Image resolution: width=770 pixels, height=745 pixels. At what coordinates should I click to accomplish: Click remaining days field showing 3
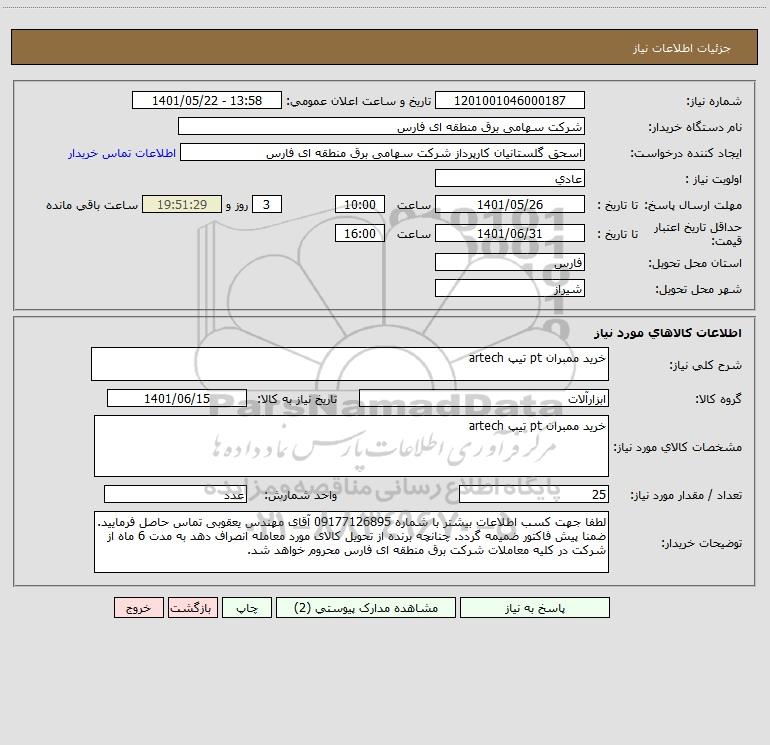coord(267,204)
